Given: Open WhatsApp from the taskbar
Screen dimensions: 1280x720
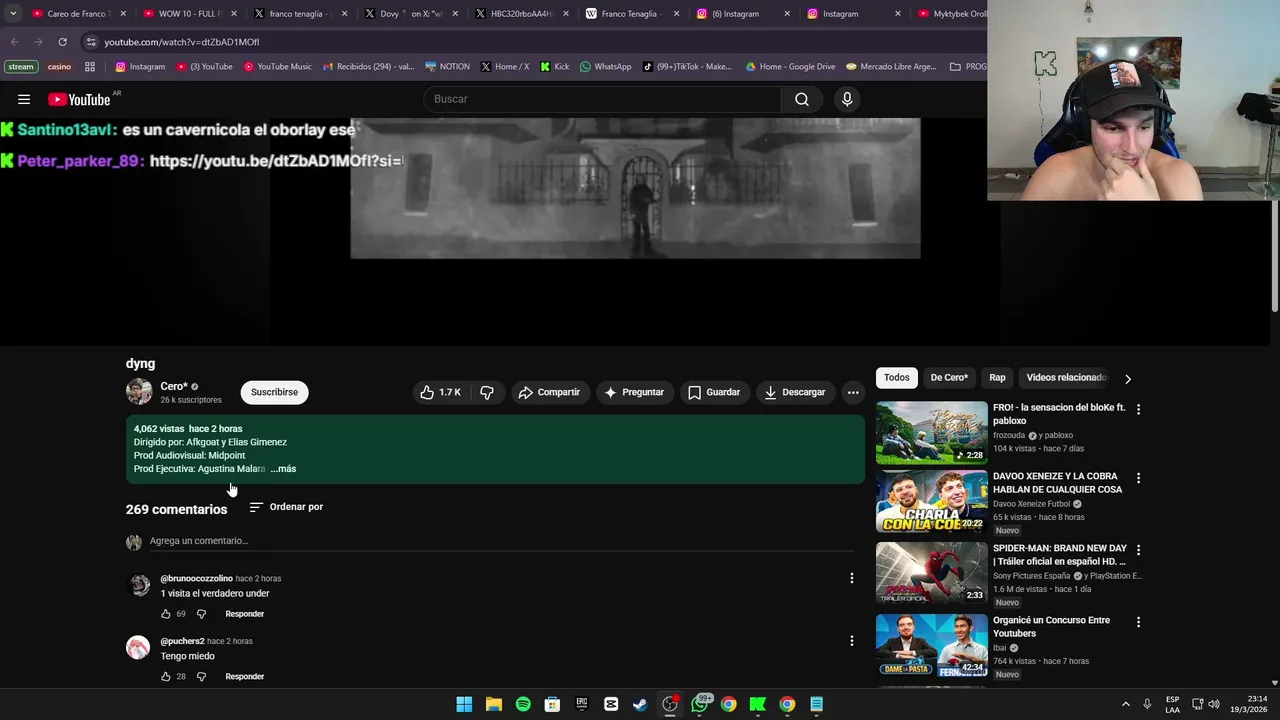Looking at the screenshot, I should 699,704.
